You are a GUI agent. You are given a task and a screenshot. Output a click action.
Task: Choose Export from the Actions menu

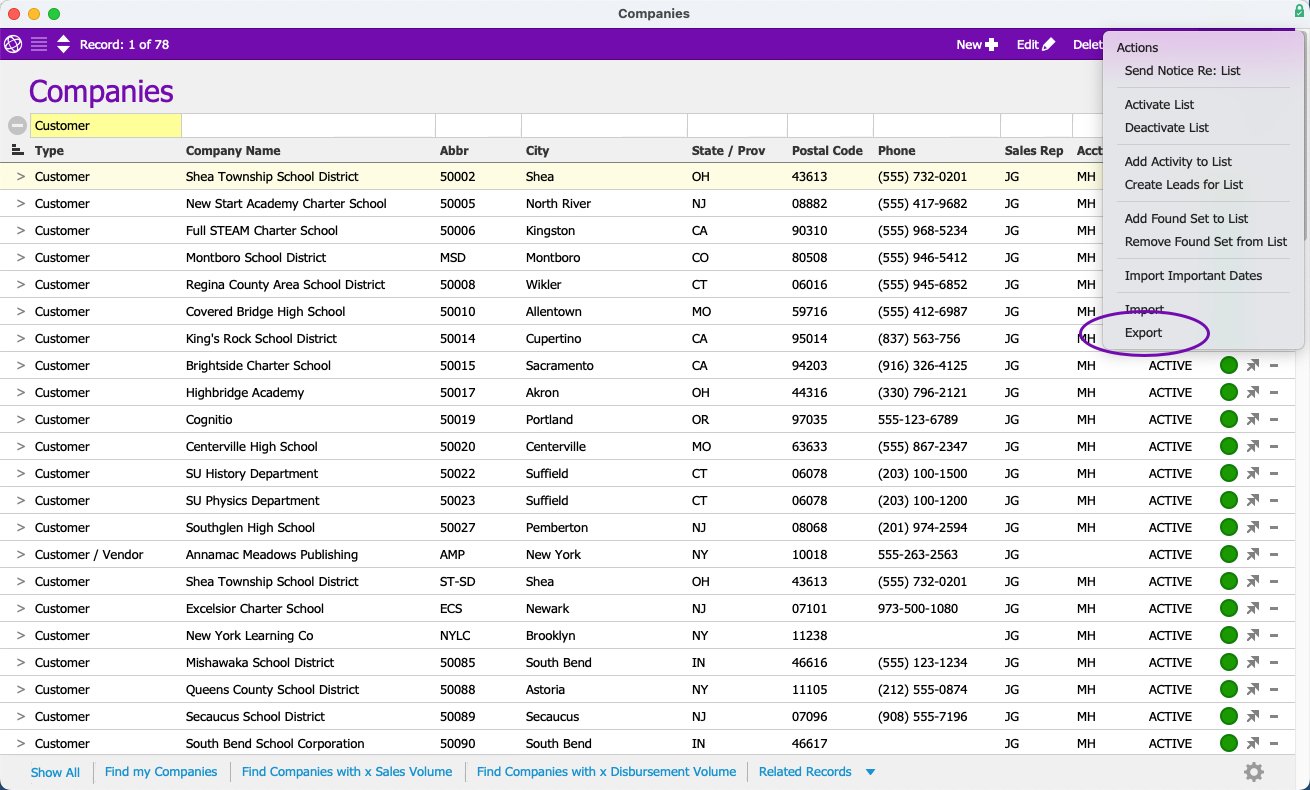coord(1143,333)
